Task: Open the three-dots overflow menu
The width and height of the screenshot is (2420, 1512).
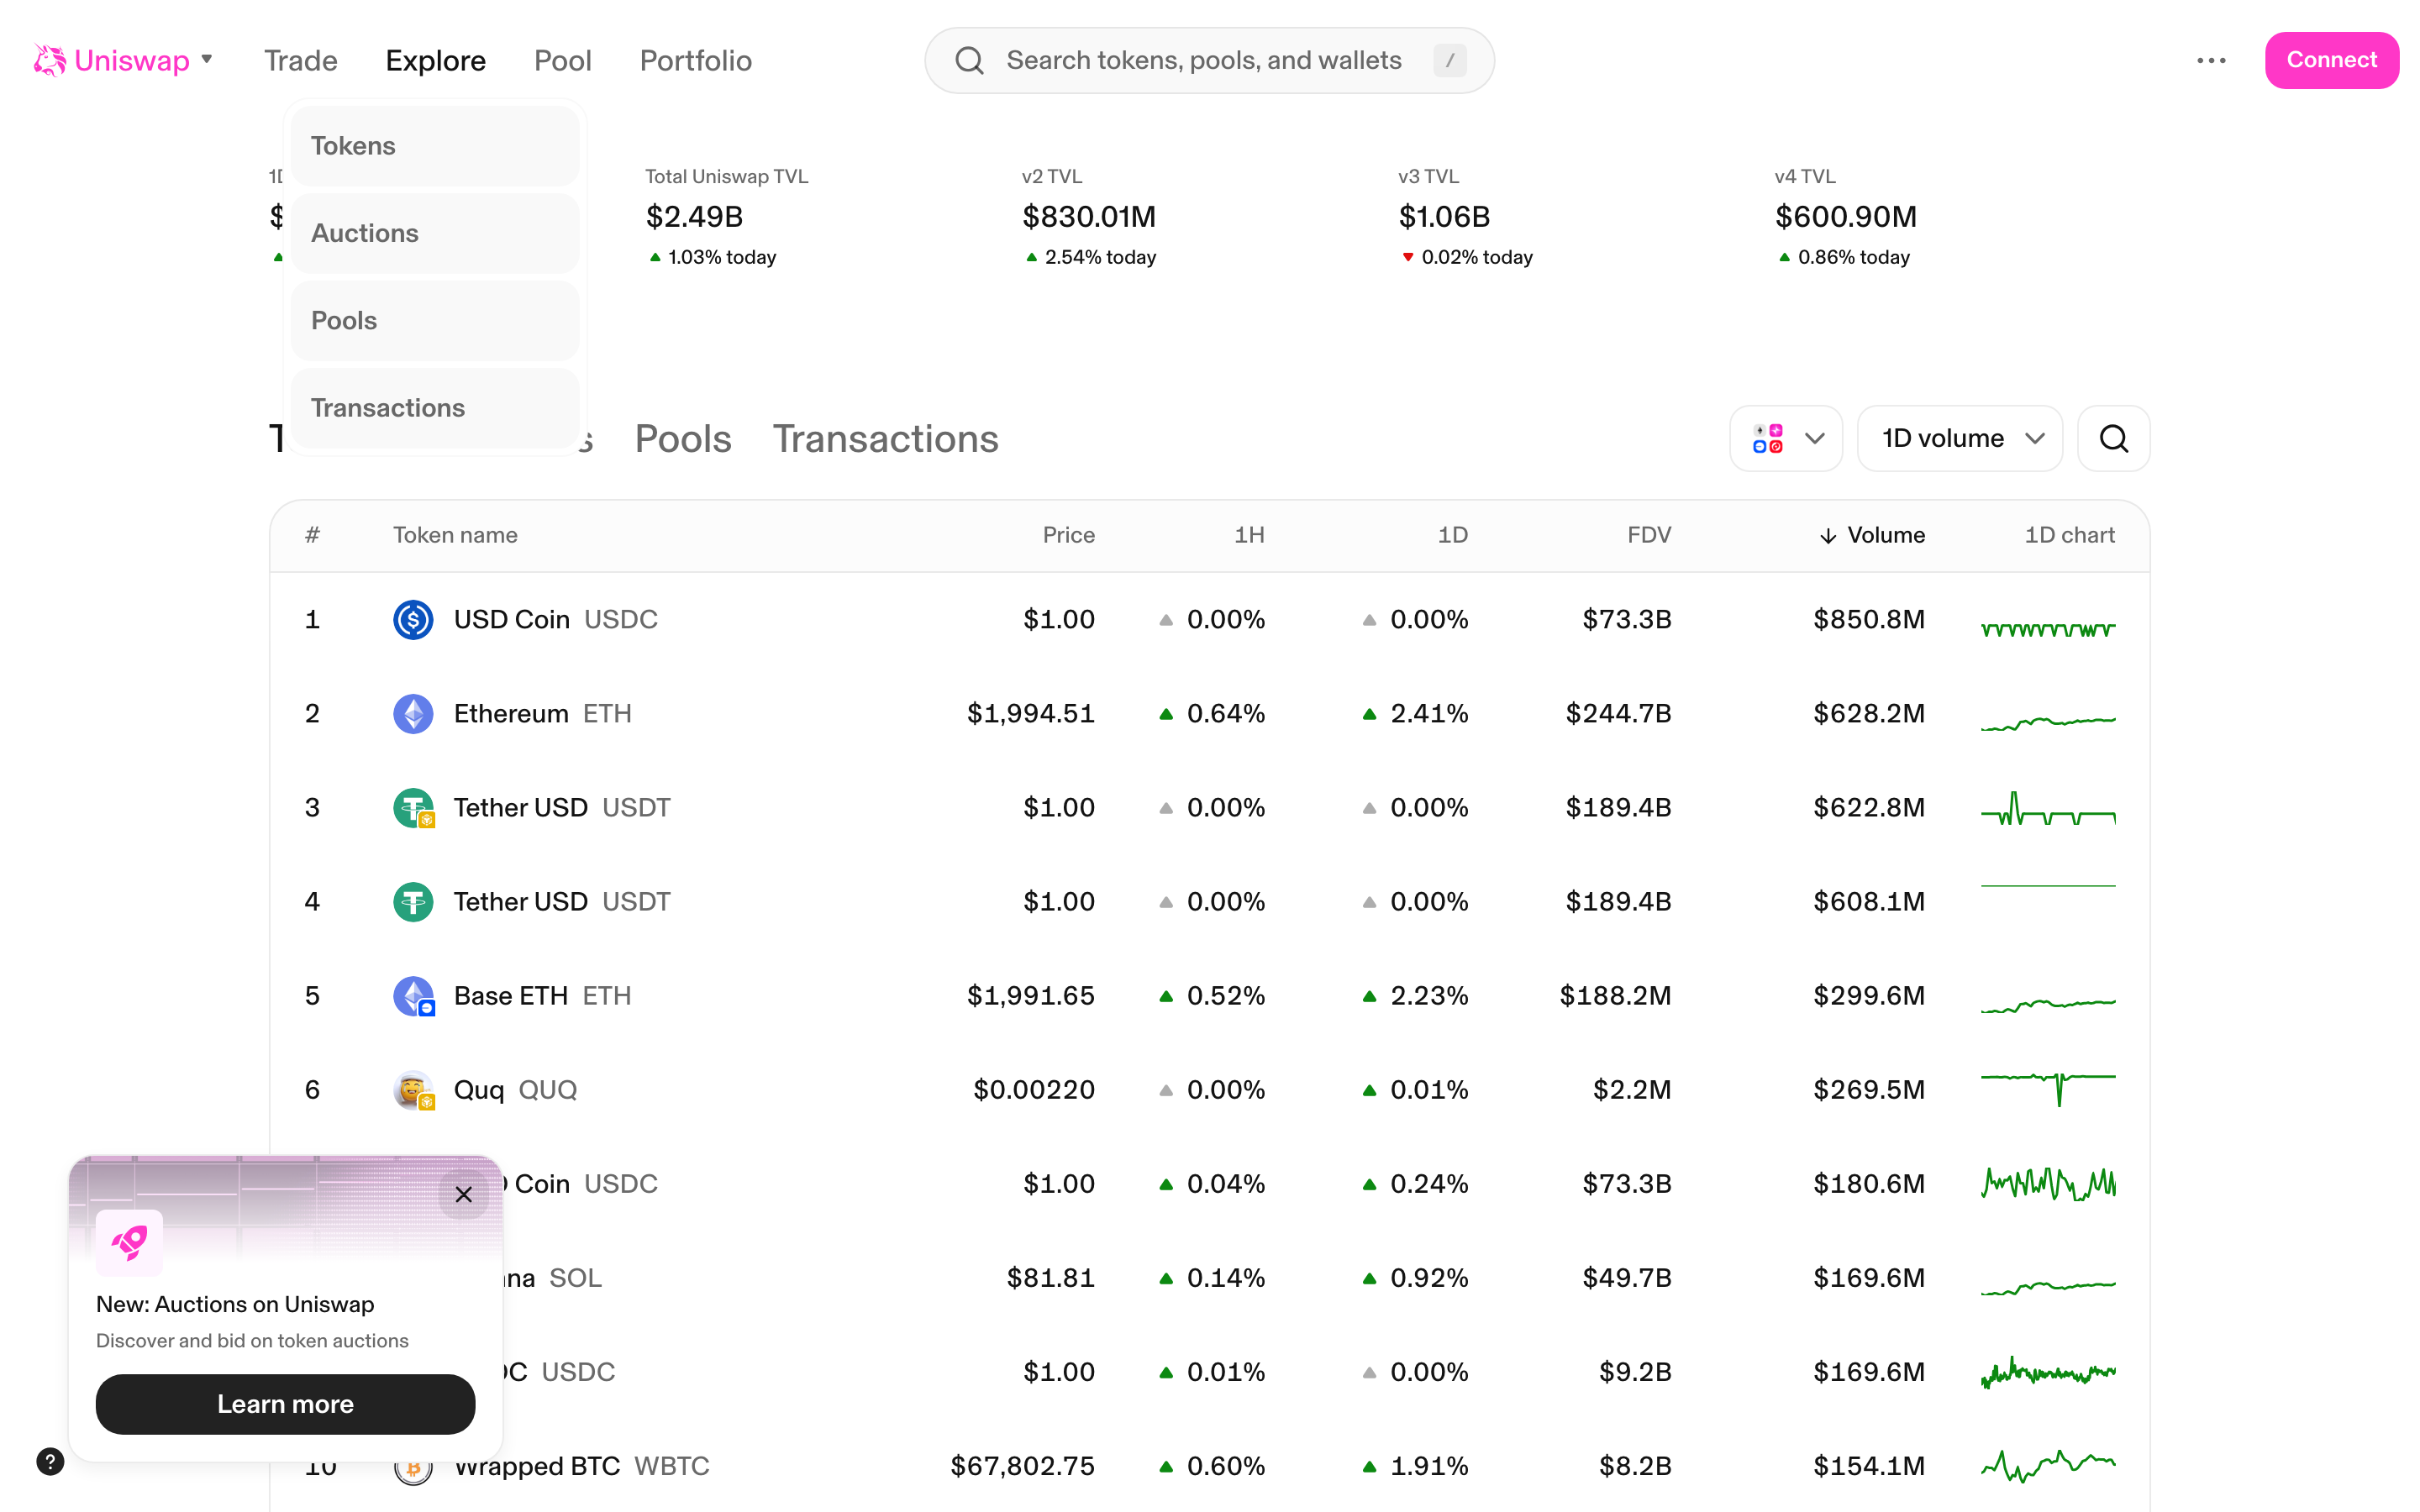Action: pos(2212,60)
